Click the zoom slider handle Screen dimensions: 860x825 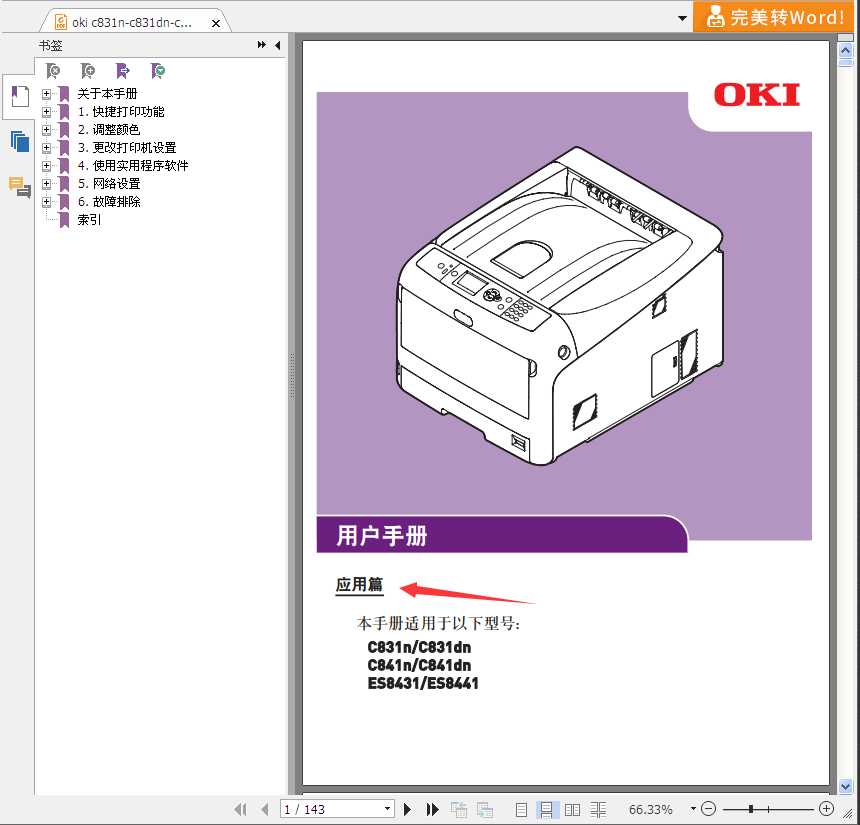click(751, 809)
